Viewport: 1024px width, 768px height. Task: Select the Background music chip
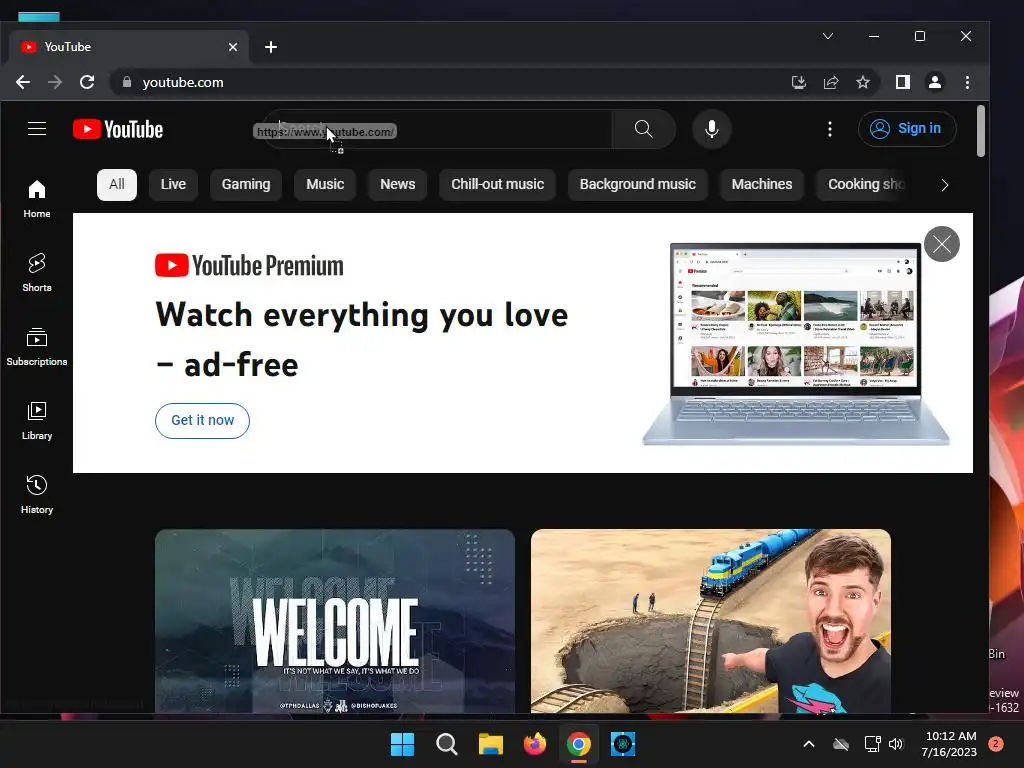(637, 185)
